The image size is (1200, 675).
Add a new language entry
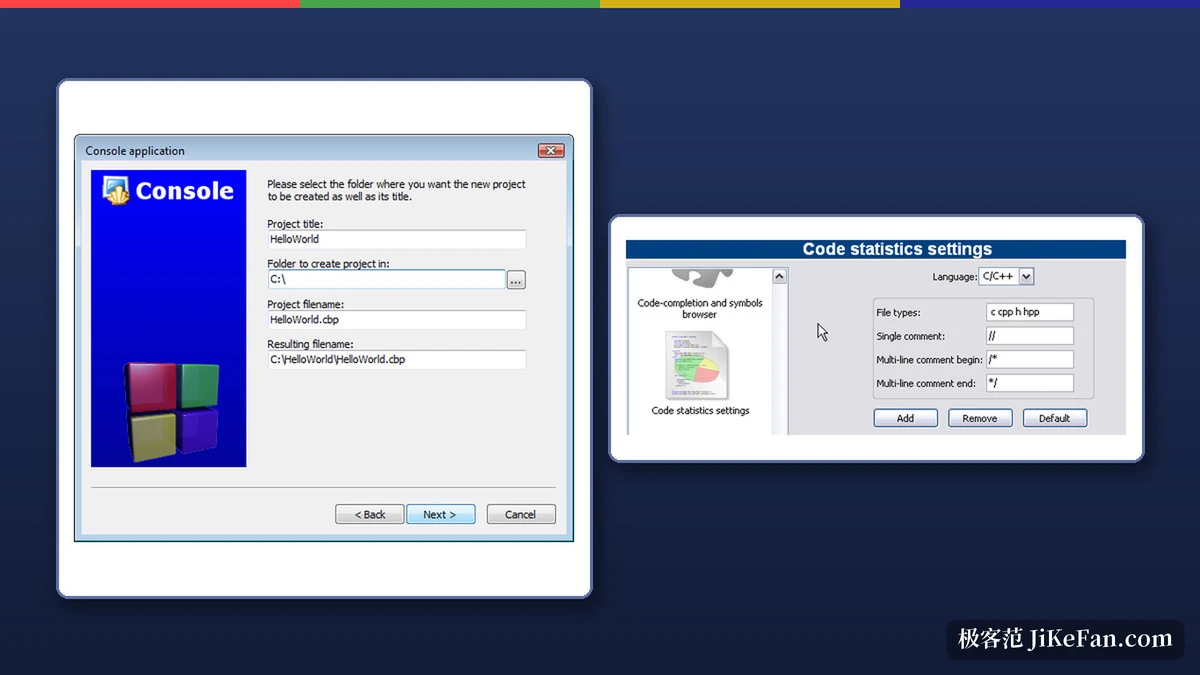(906, 418)
